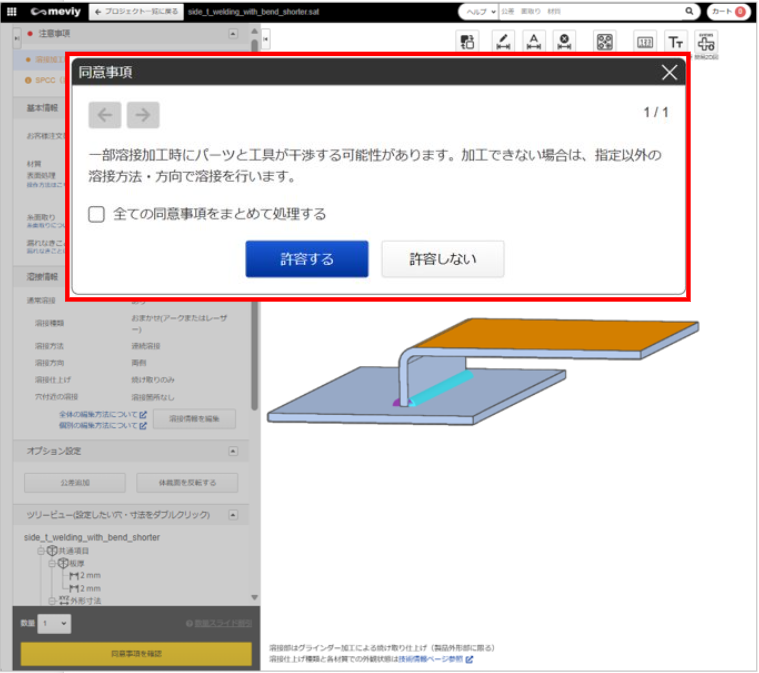Return to project list (プロジェクト一覧に戻る)
This screenshot has height=673, width=759.
point(135,12)
